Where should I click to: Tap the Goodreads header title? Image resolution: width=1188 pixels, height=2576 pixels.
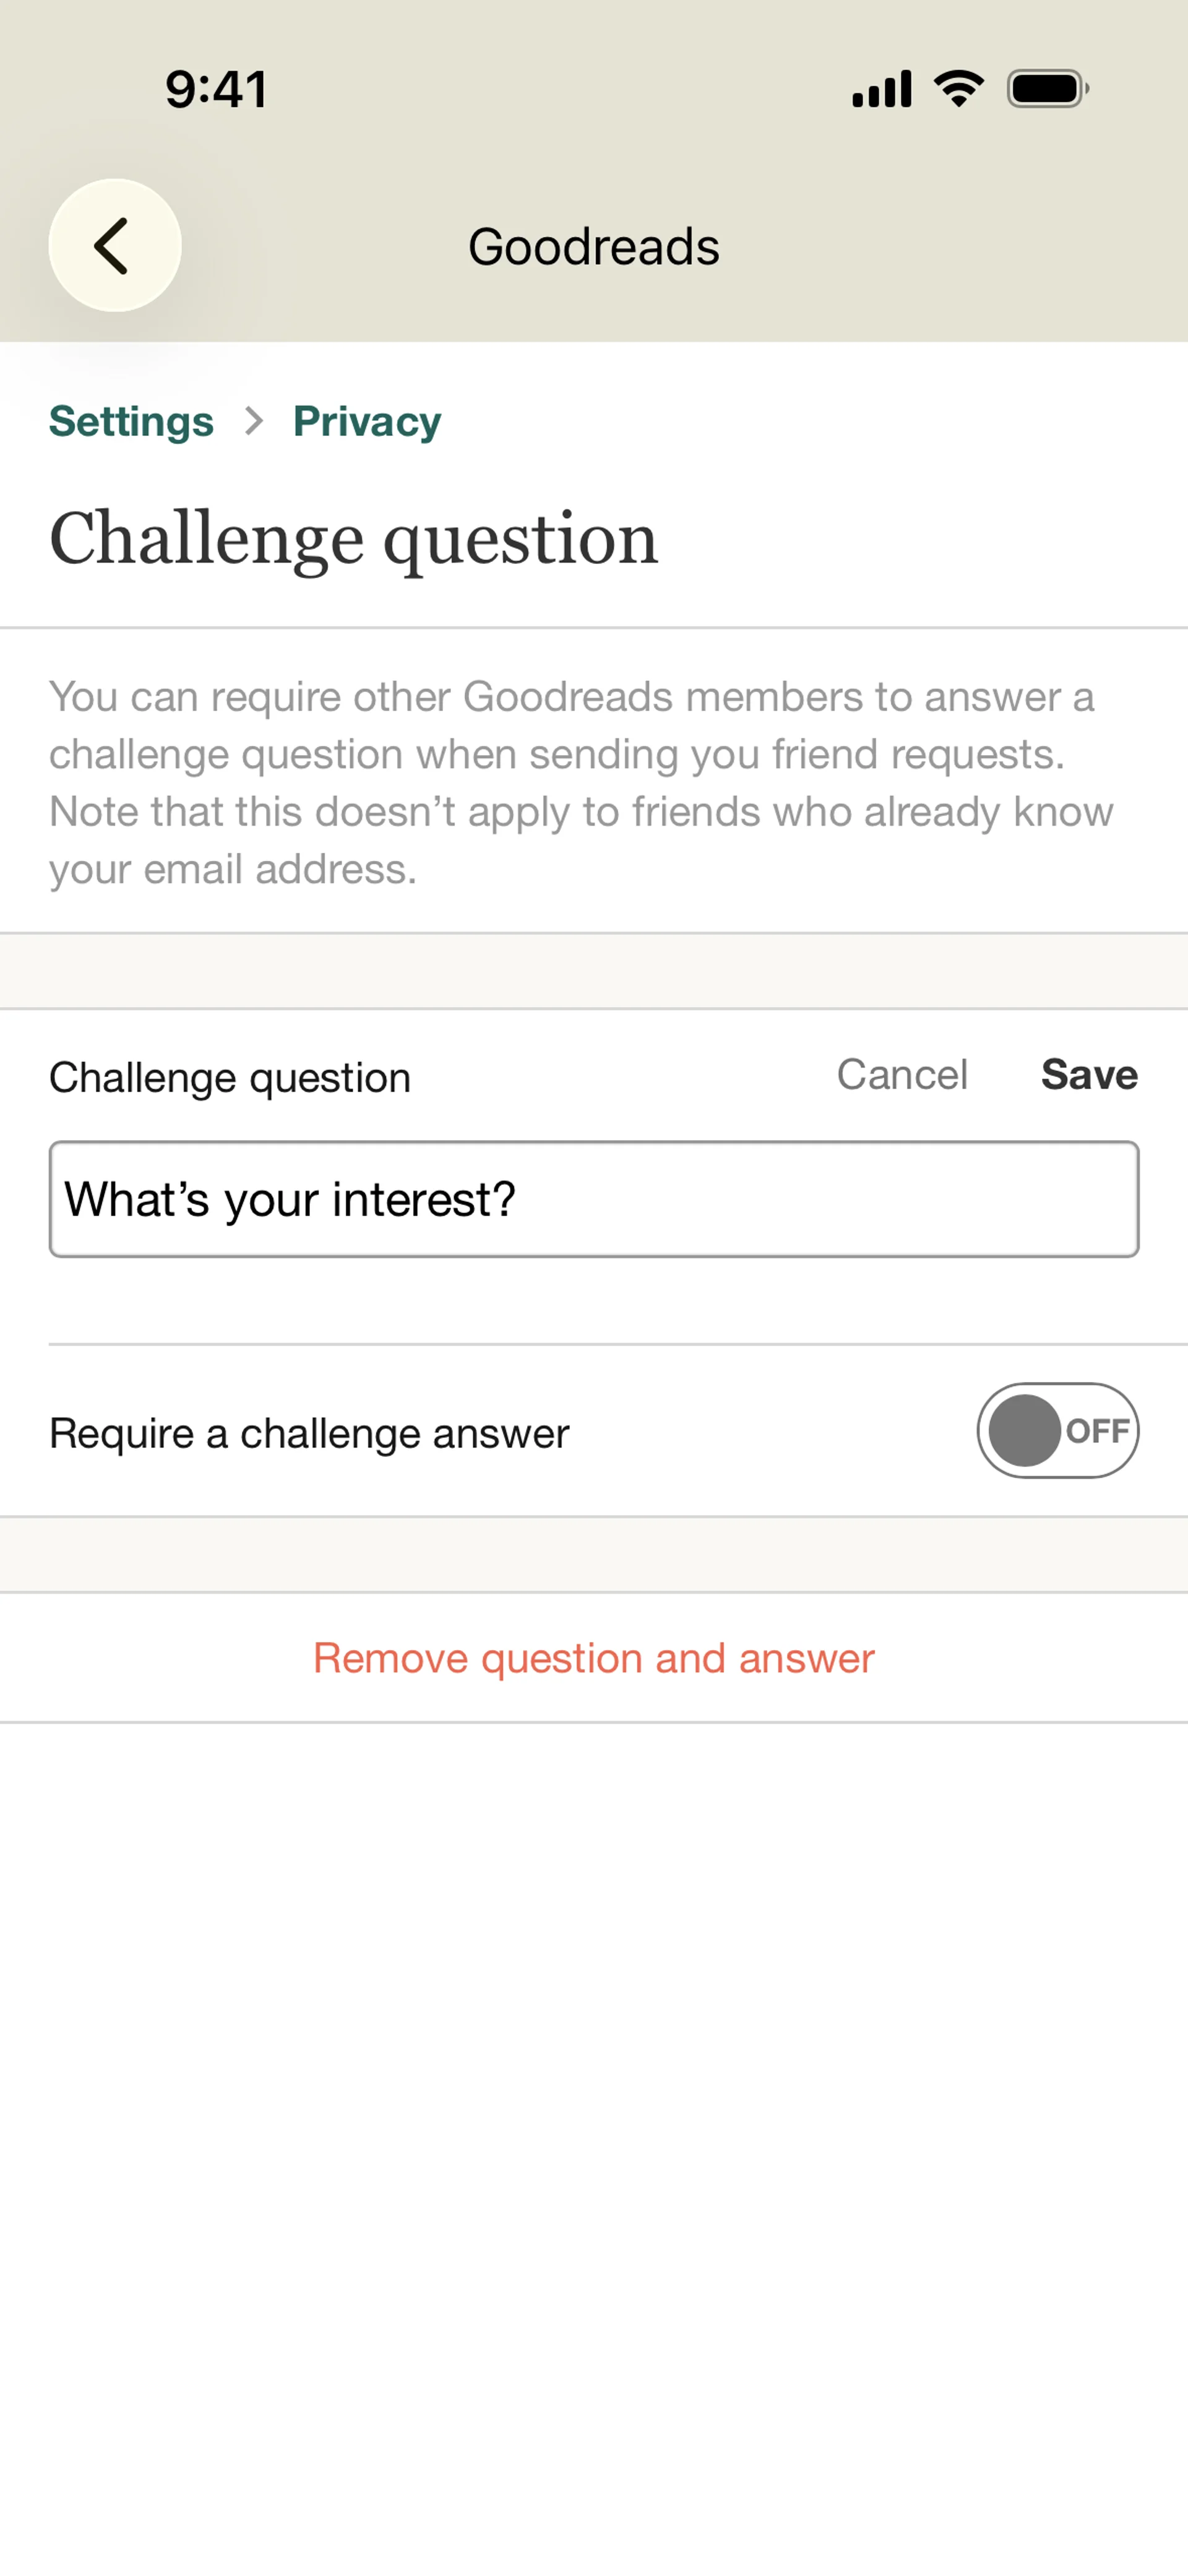tap(594, 247)
